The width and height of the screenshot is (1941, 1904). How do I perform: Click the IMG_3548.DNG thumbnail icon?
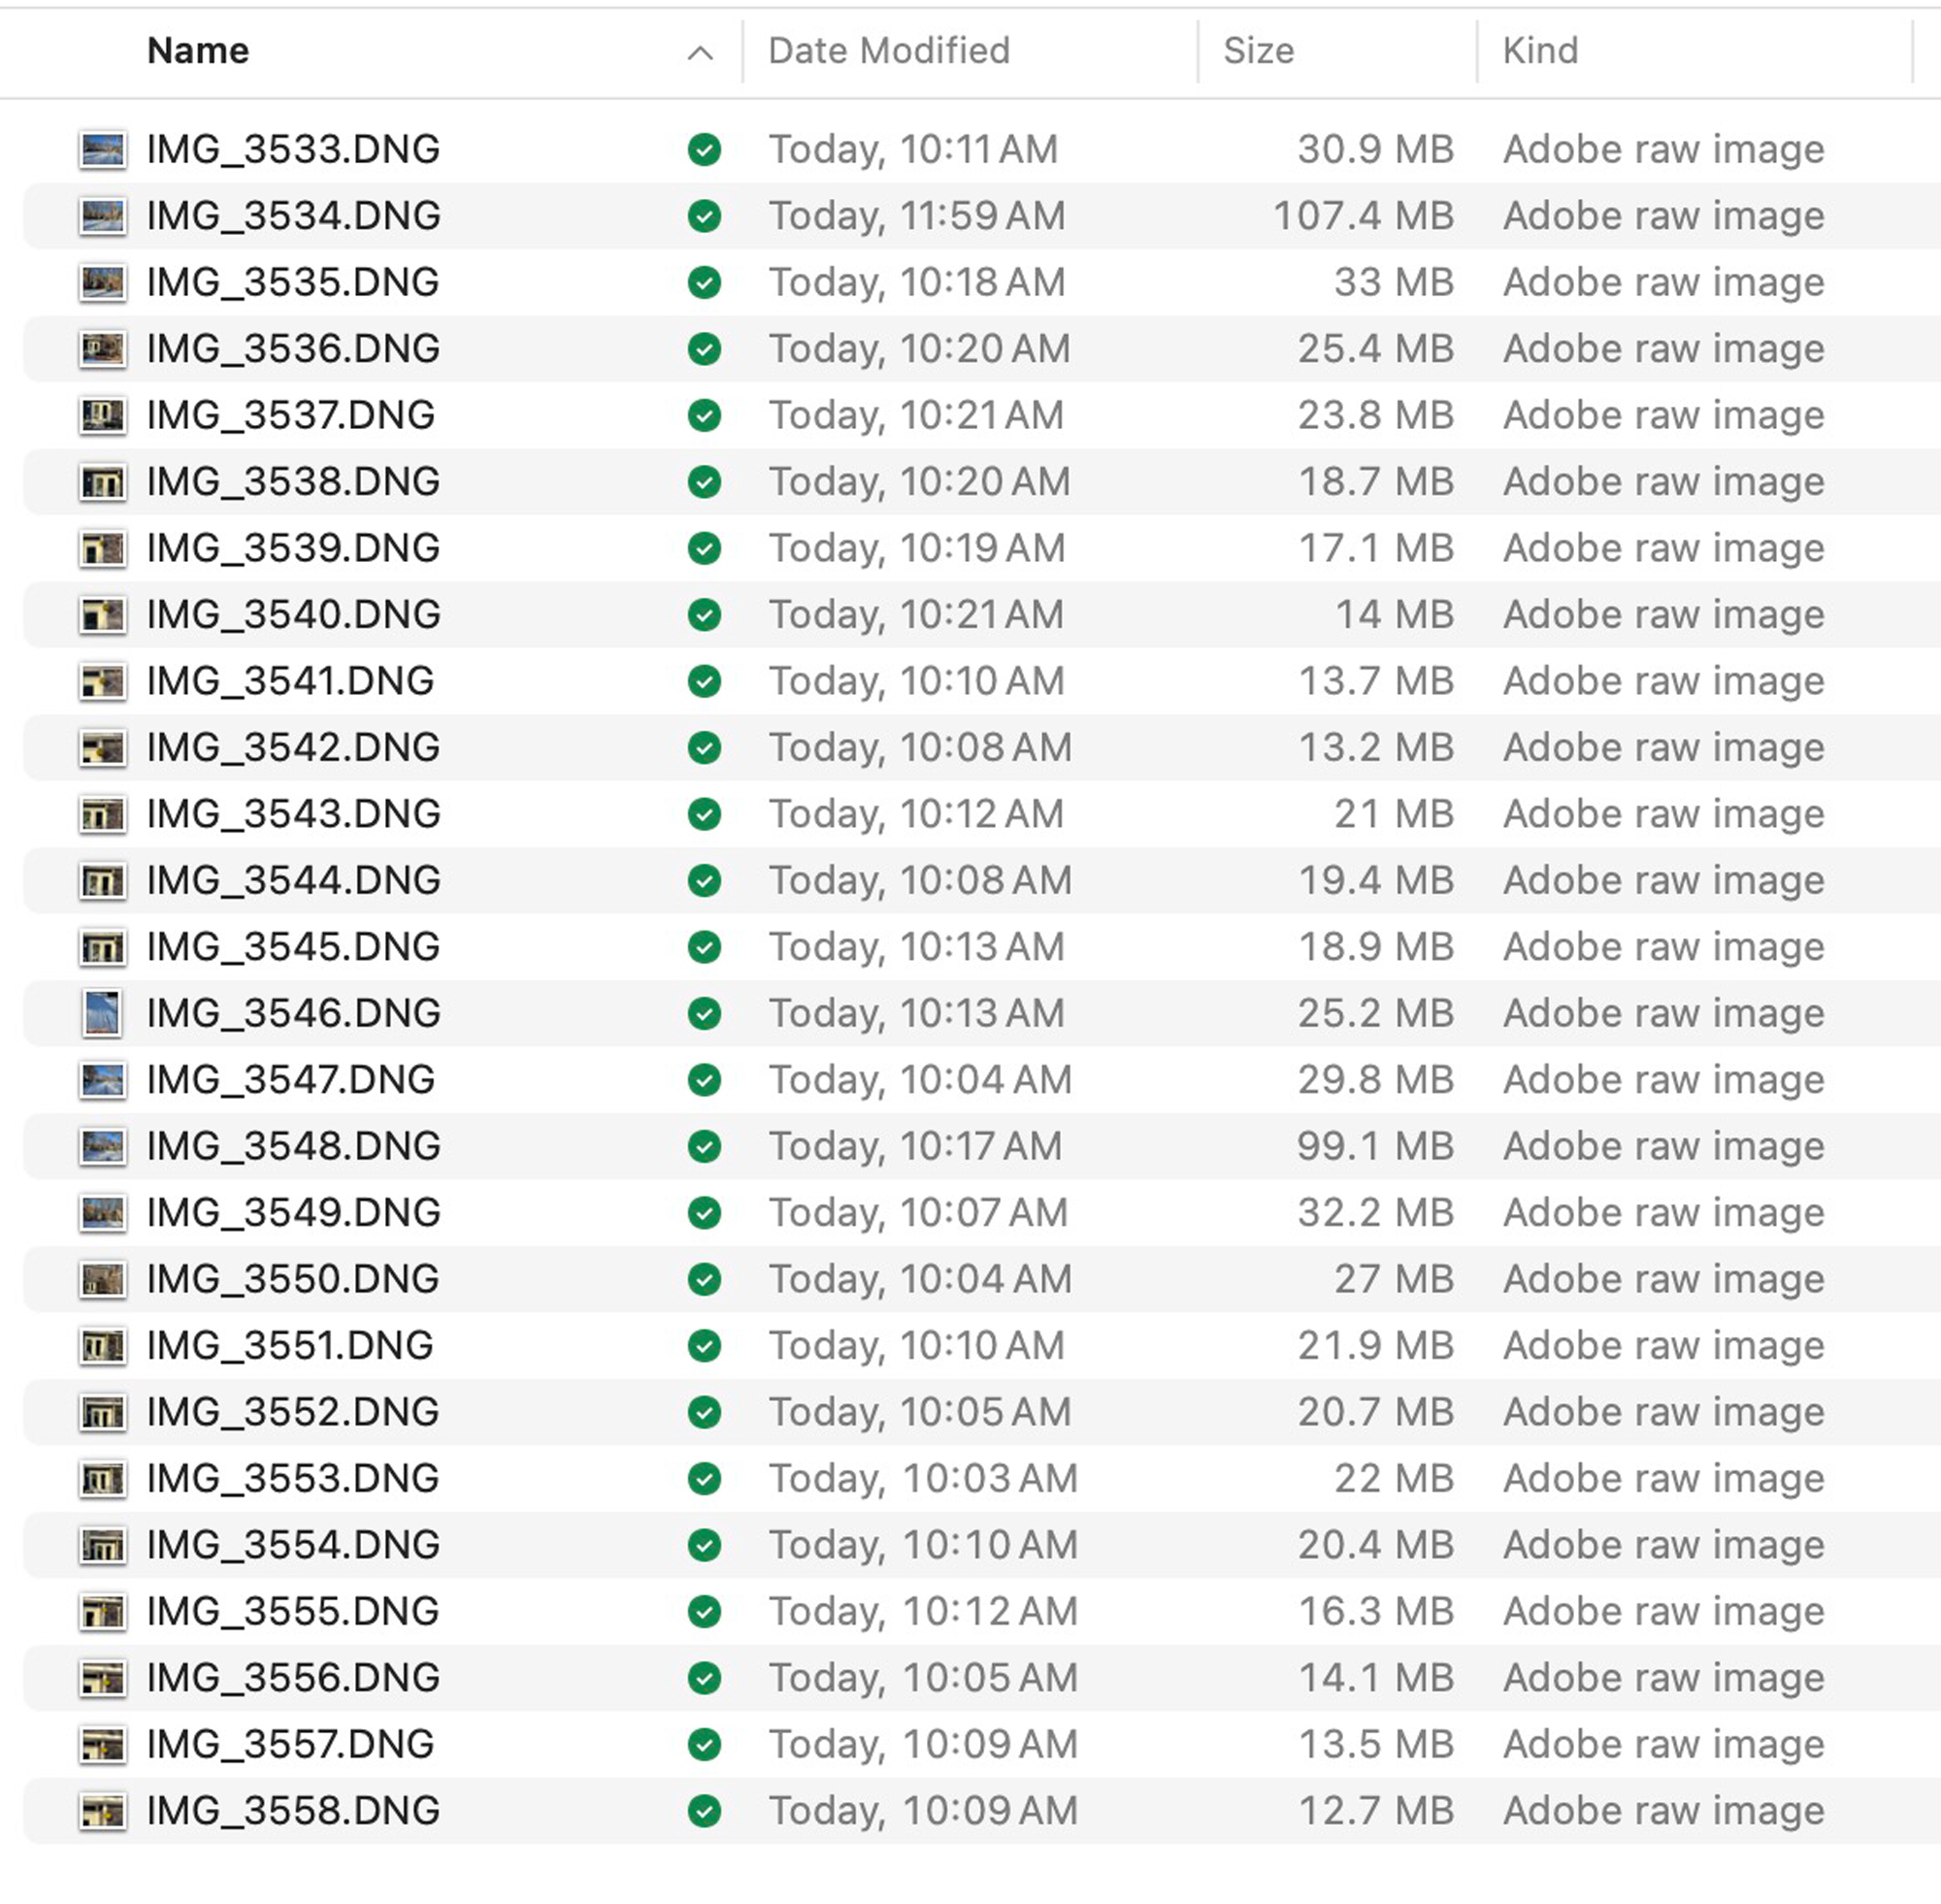[103, 1146]
